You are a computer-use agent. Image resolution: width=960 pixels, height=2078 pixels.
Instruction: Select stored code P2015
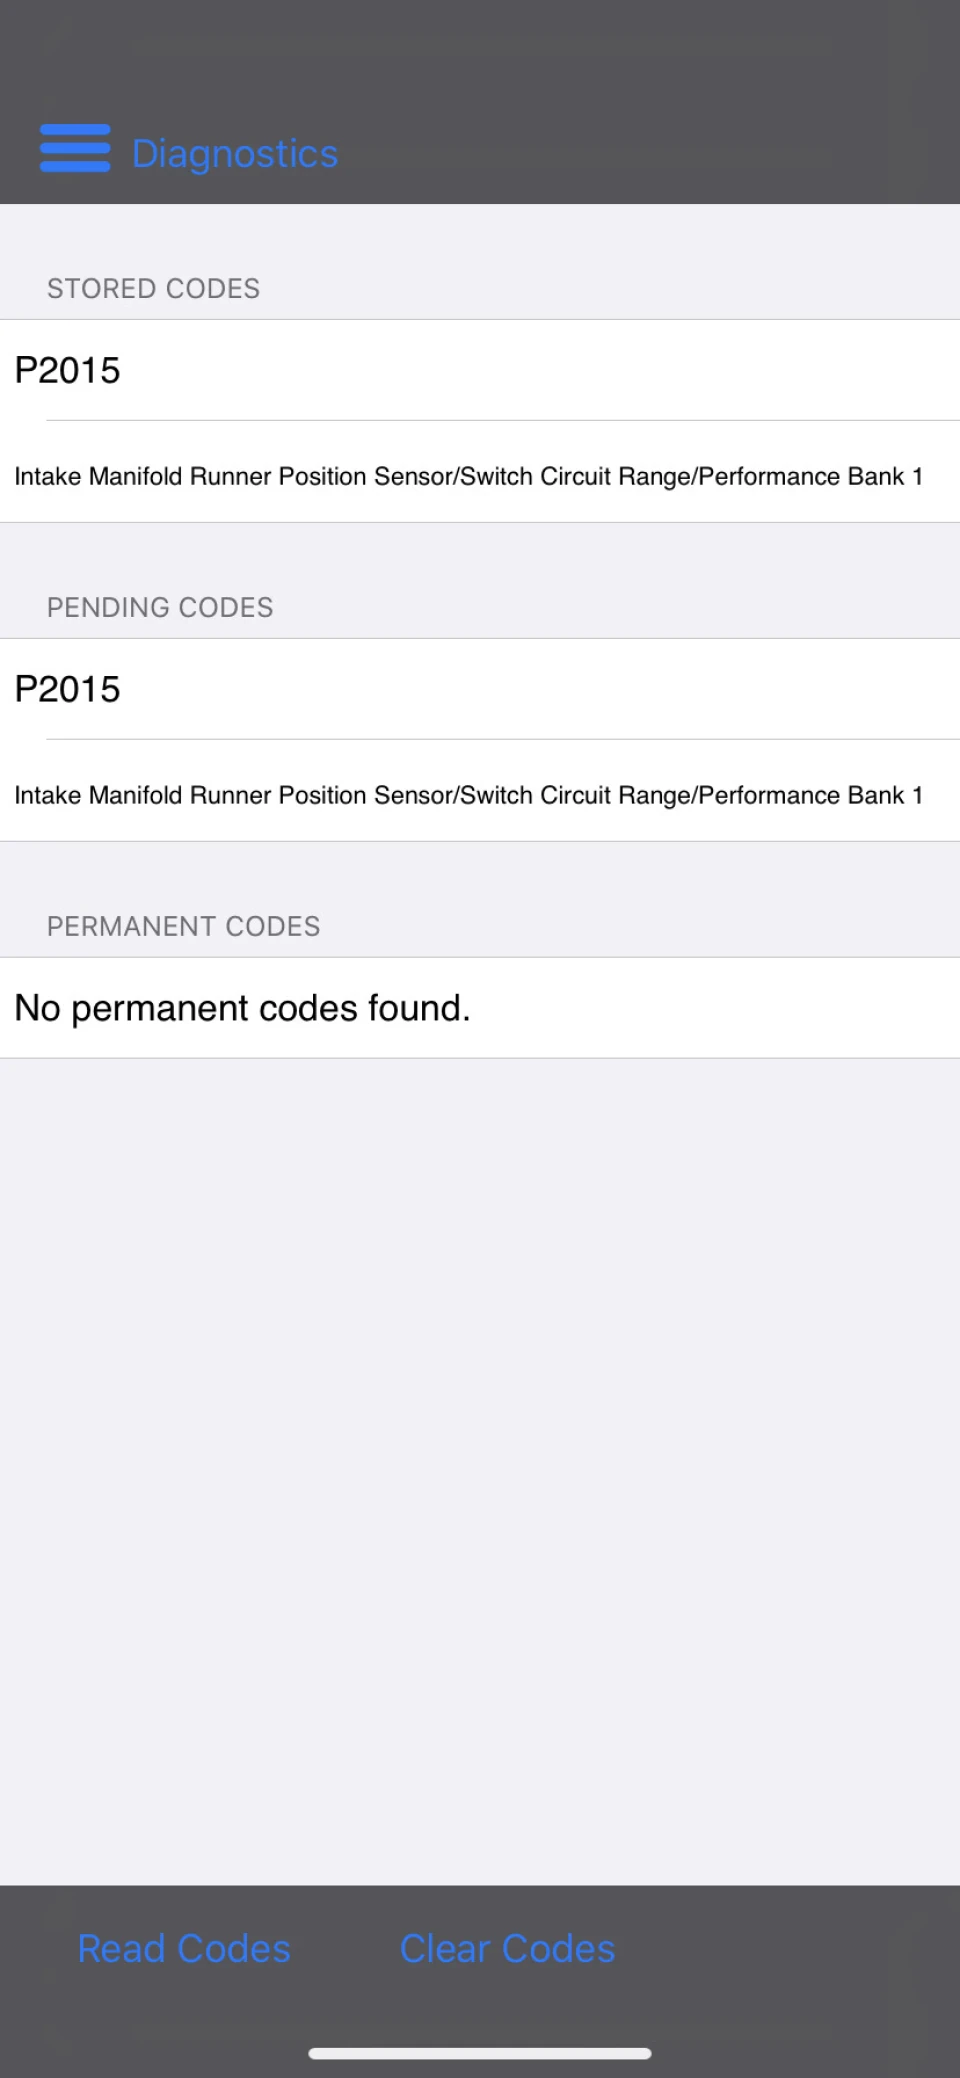click(480, 370)
